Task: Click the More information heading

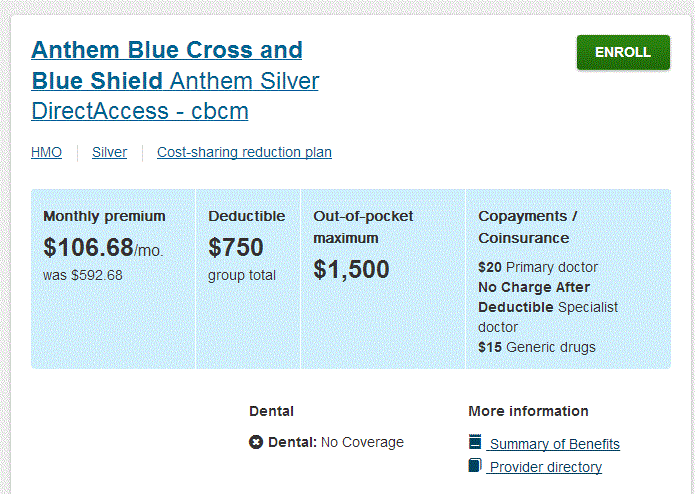Action: coord(528,411)
